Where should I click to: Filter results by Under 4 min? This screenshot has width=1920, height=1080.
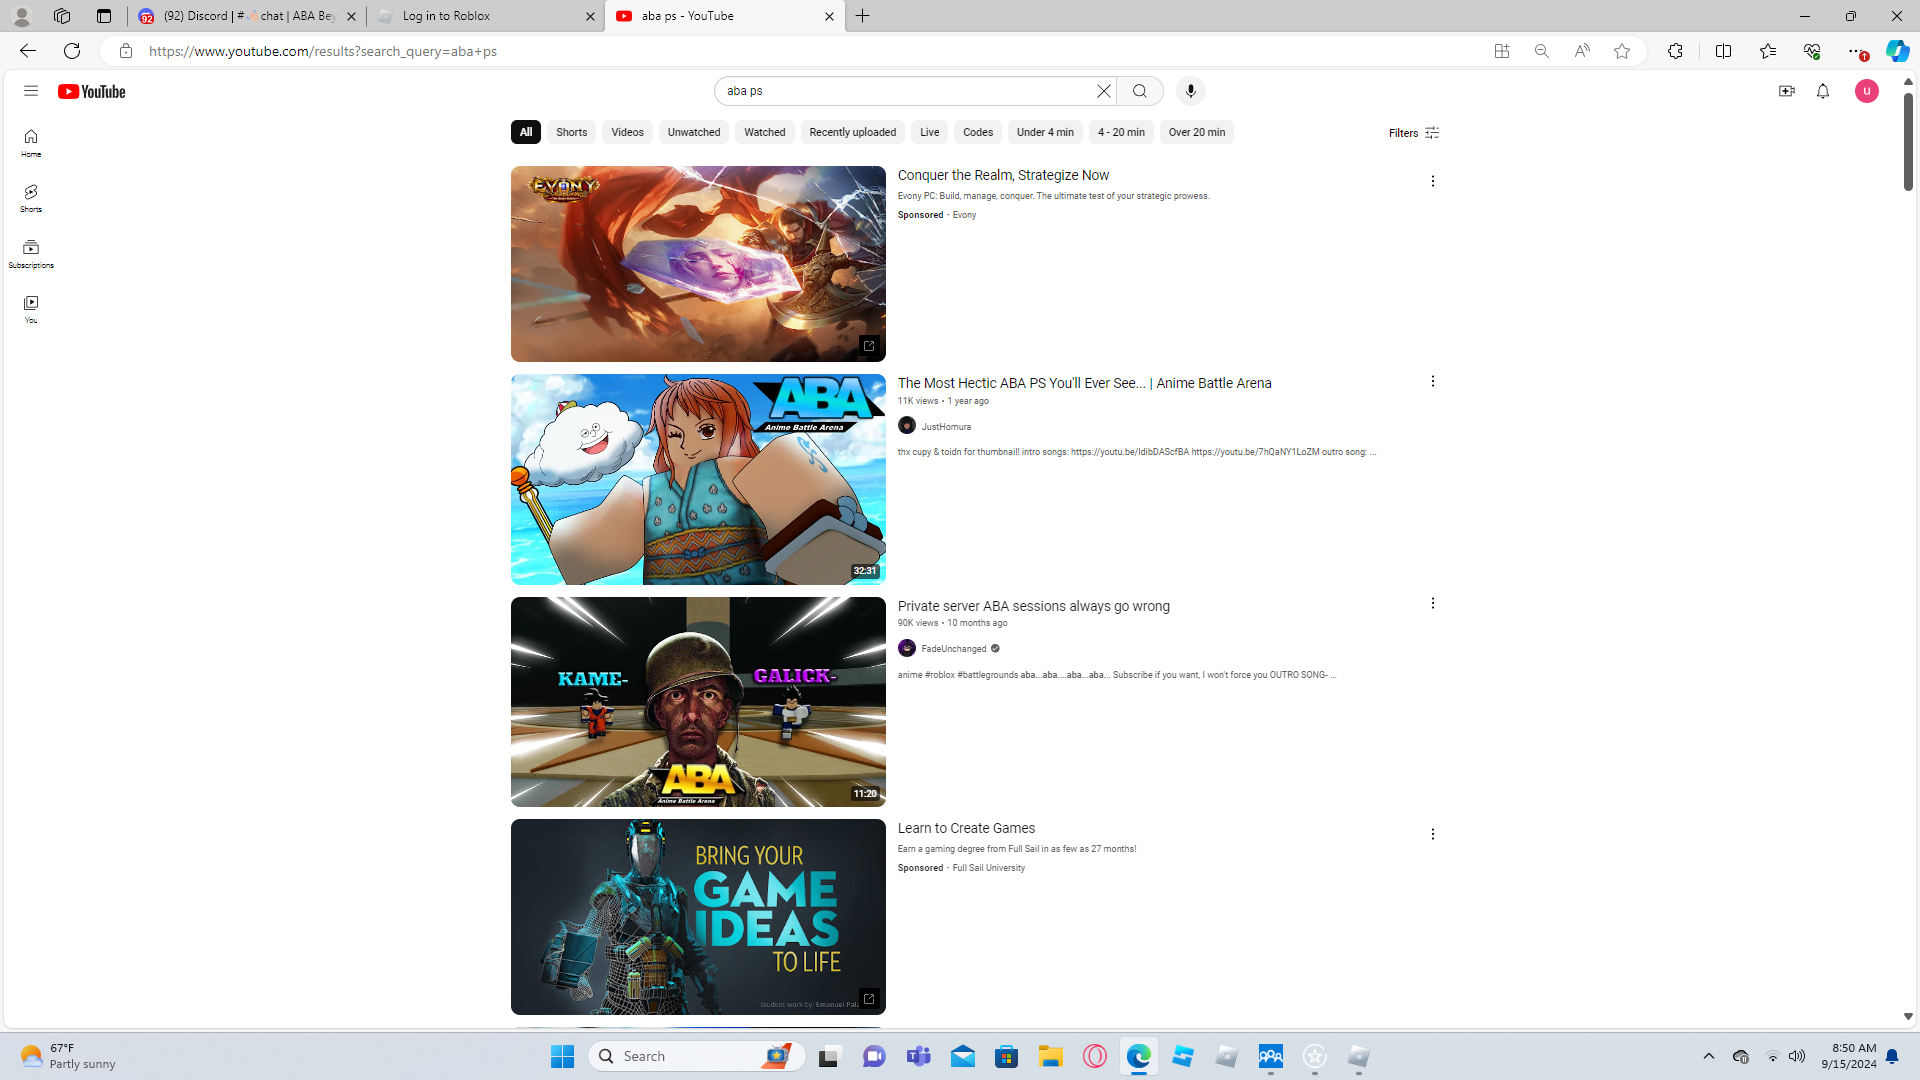point(1045,132)
